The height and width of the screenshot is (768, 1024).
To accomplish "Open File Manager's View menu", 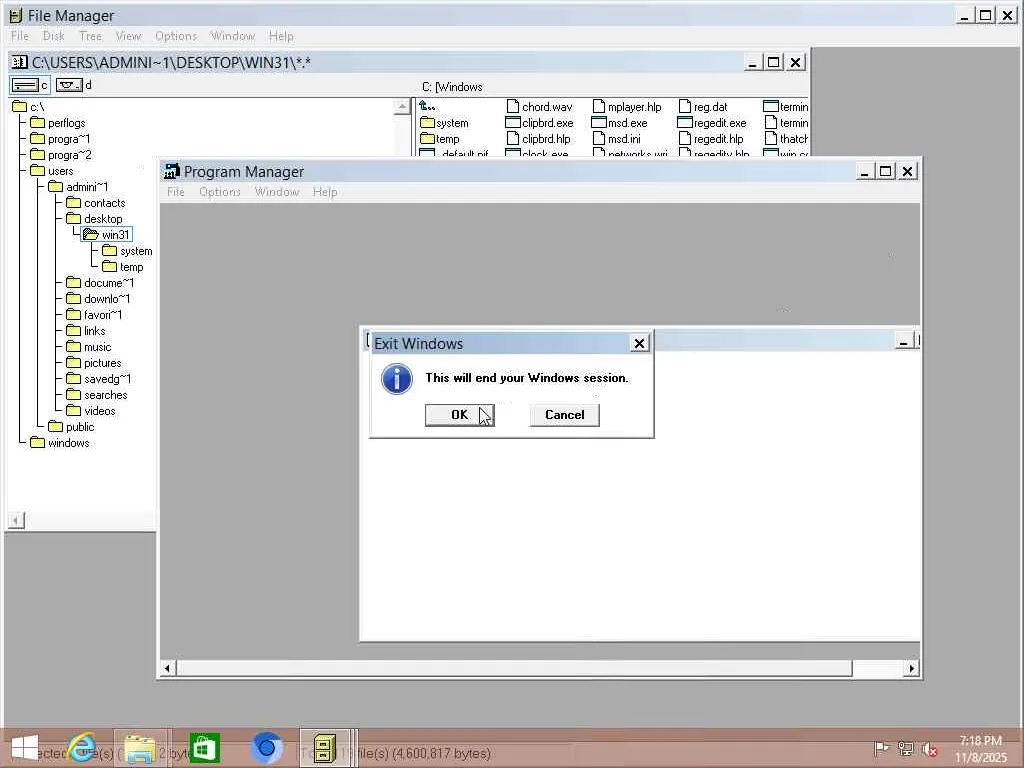I will click(128, 36).
